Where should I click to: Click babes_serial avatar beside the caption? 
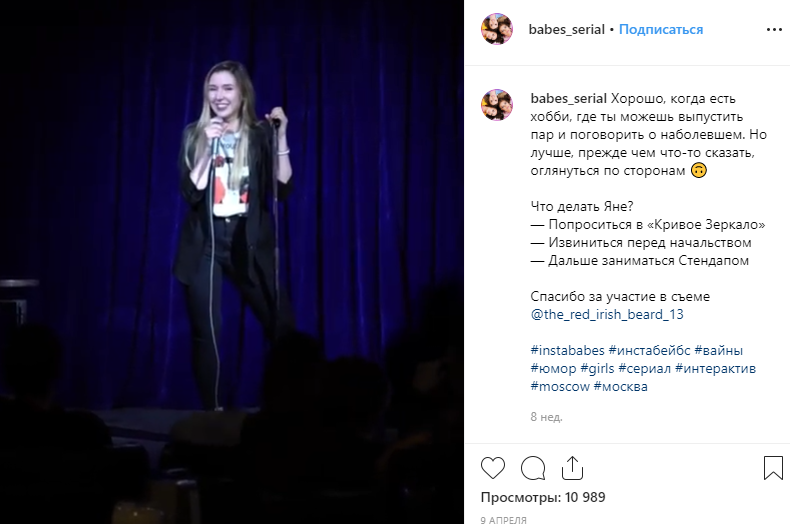(497, 105)
